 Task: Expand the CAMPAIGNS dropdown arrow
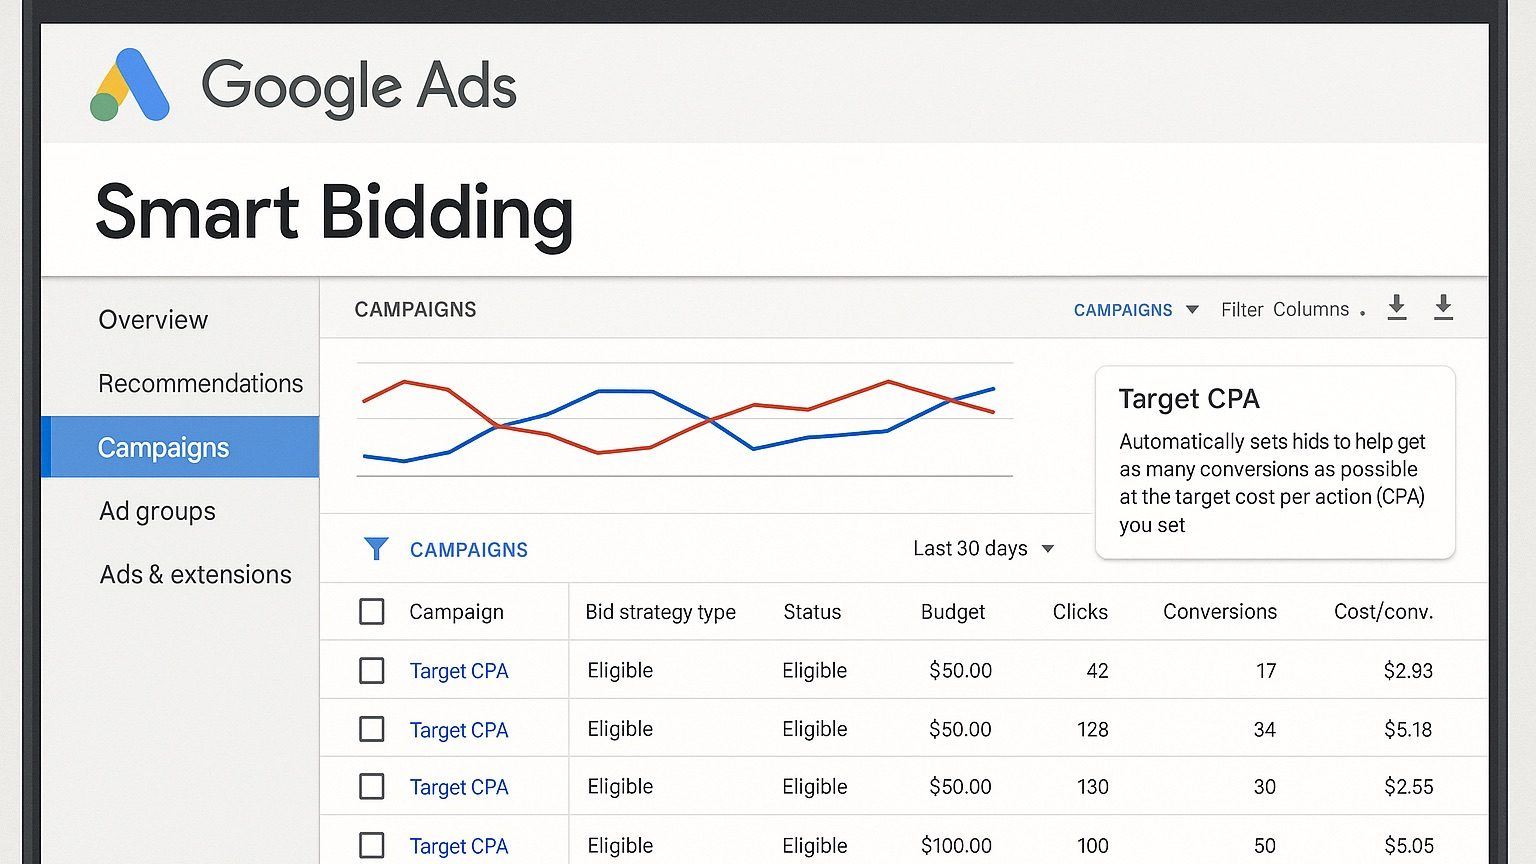1192,309
